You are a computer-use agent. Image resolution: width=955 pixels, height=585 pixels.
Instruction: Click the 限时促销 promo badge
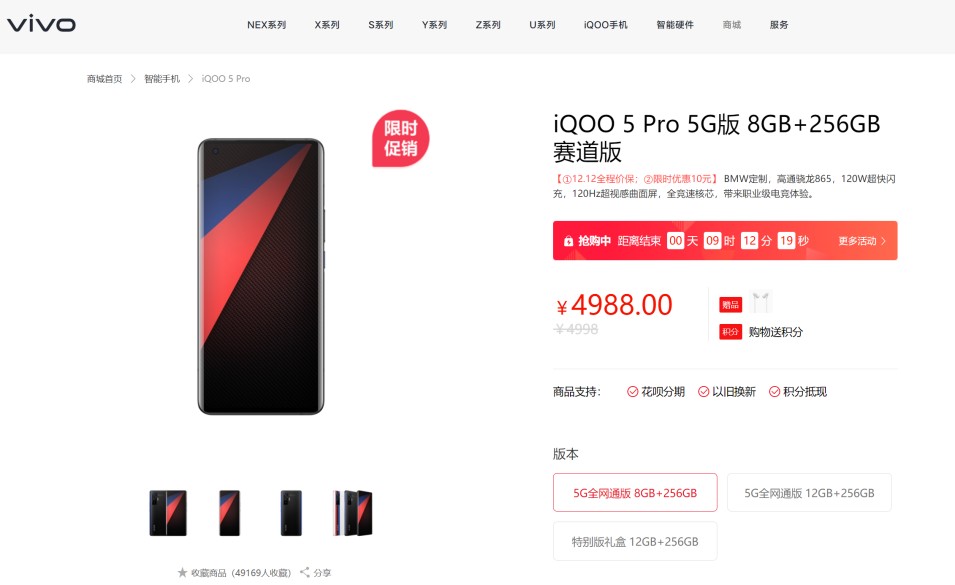(x=401, y=138)
